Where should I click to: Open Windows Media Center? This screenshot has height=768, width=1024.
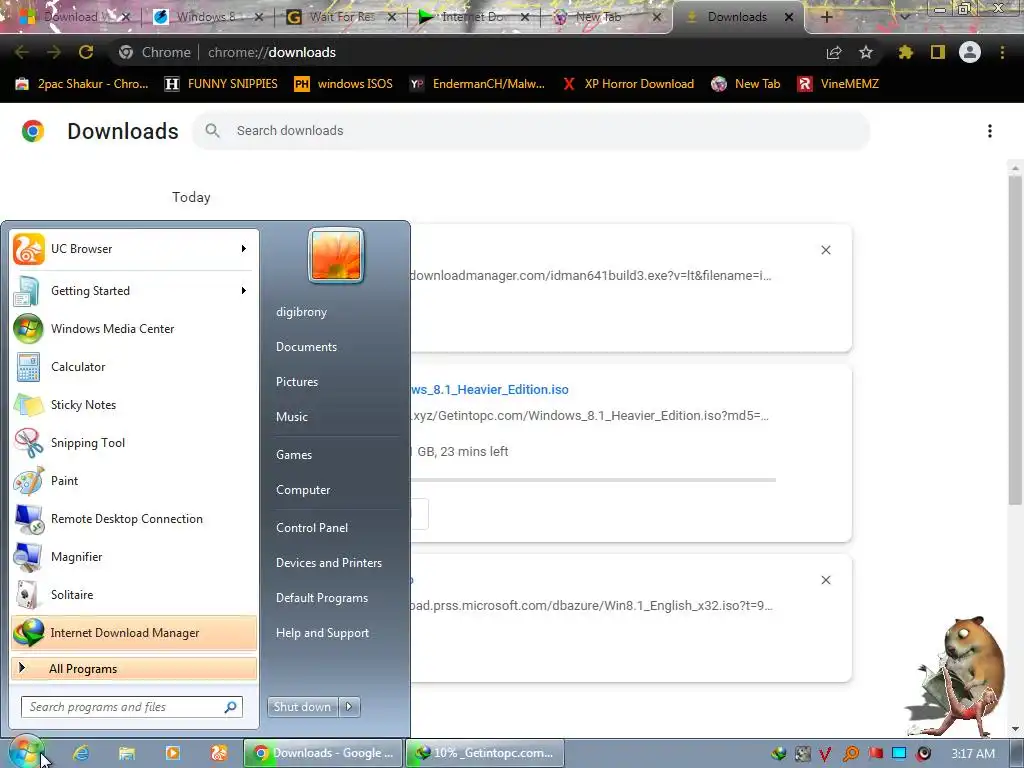point(134,328)
